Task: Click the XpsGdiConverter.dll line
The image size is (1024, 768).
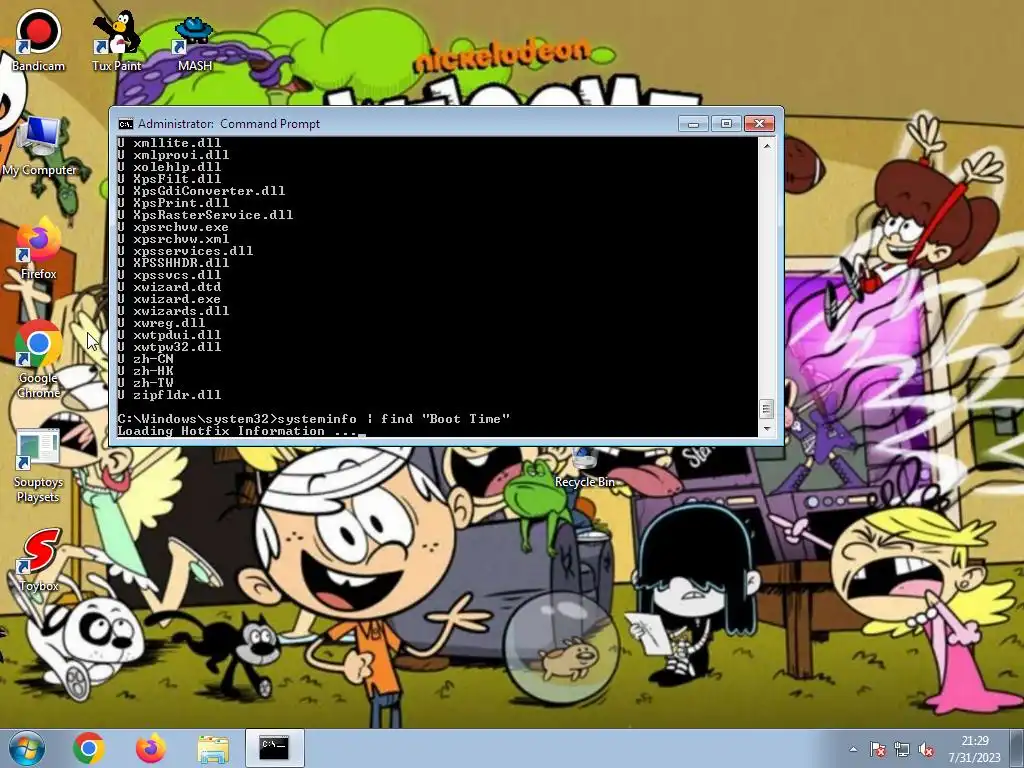Action: pyautogui.click(x=202, y=191)
